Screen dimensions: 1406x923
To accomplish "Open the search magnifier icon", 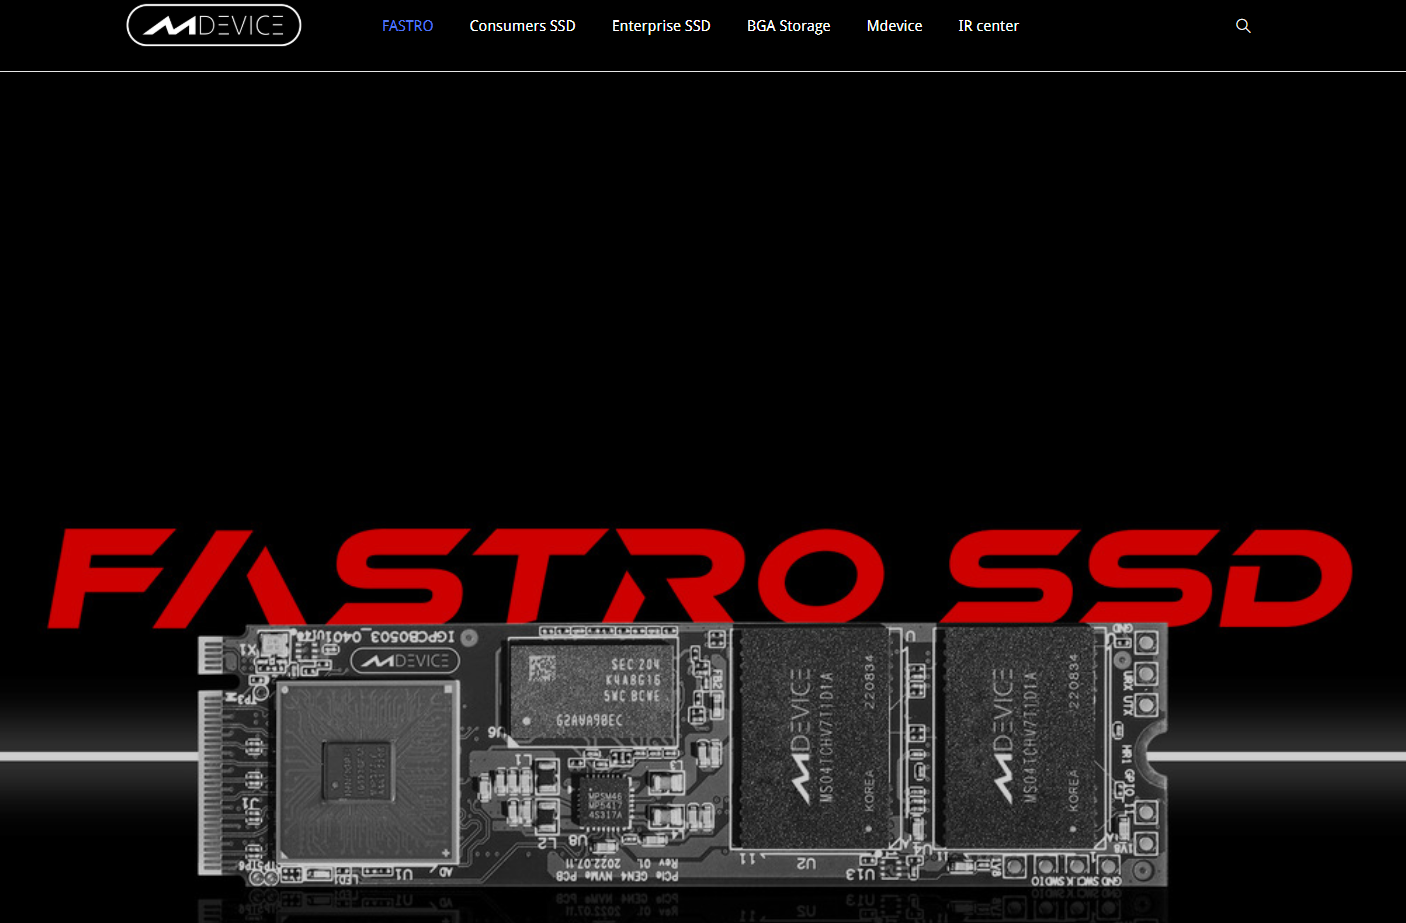I will tap(1243, 26).
